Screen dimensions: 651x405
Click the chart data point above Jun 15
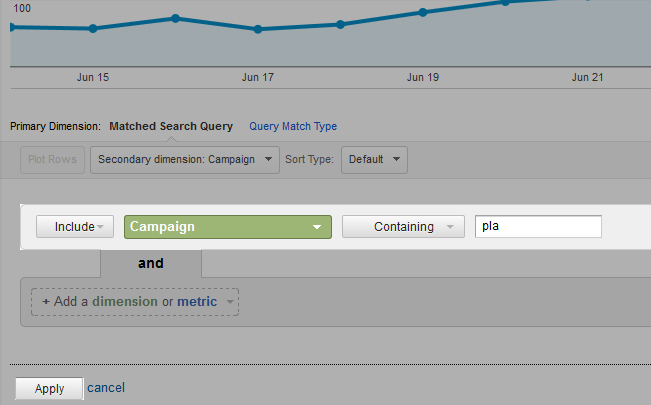pyautogui.click(x=93, y=28)
